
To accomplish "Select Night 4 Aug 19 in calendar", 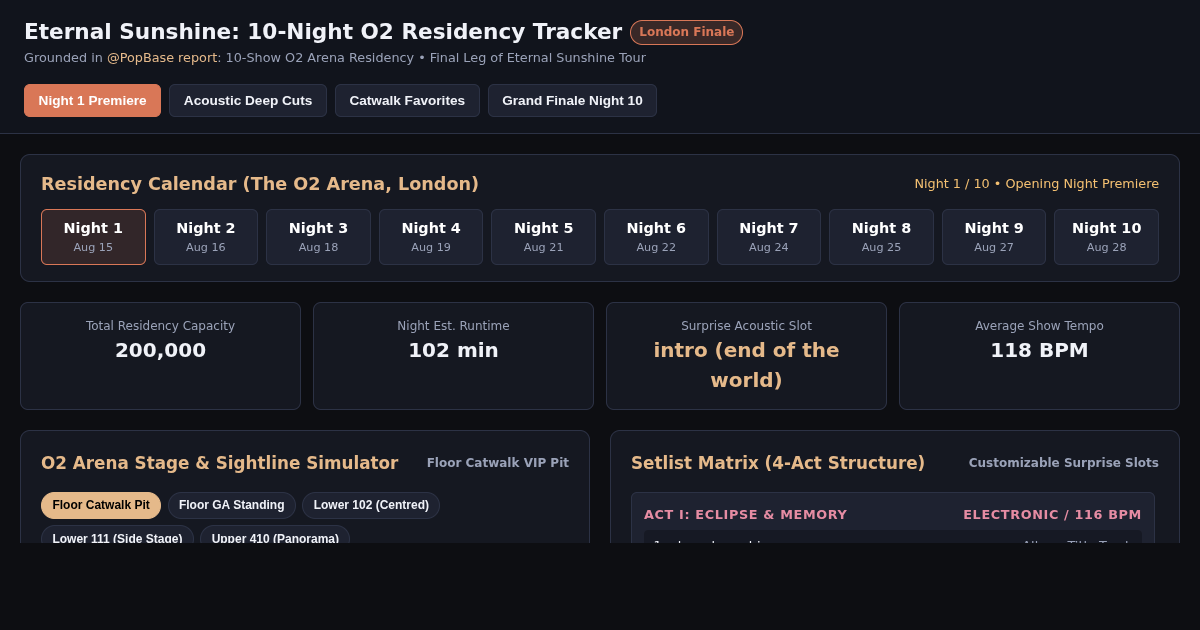I will click(431, 237).
